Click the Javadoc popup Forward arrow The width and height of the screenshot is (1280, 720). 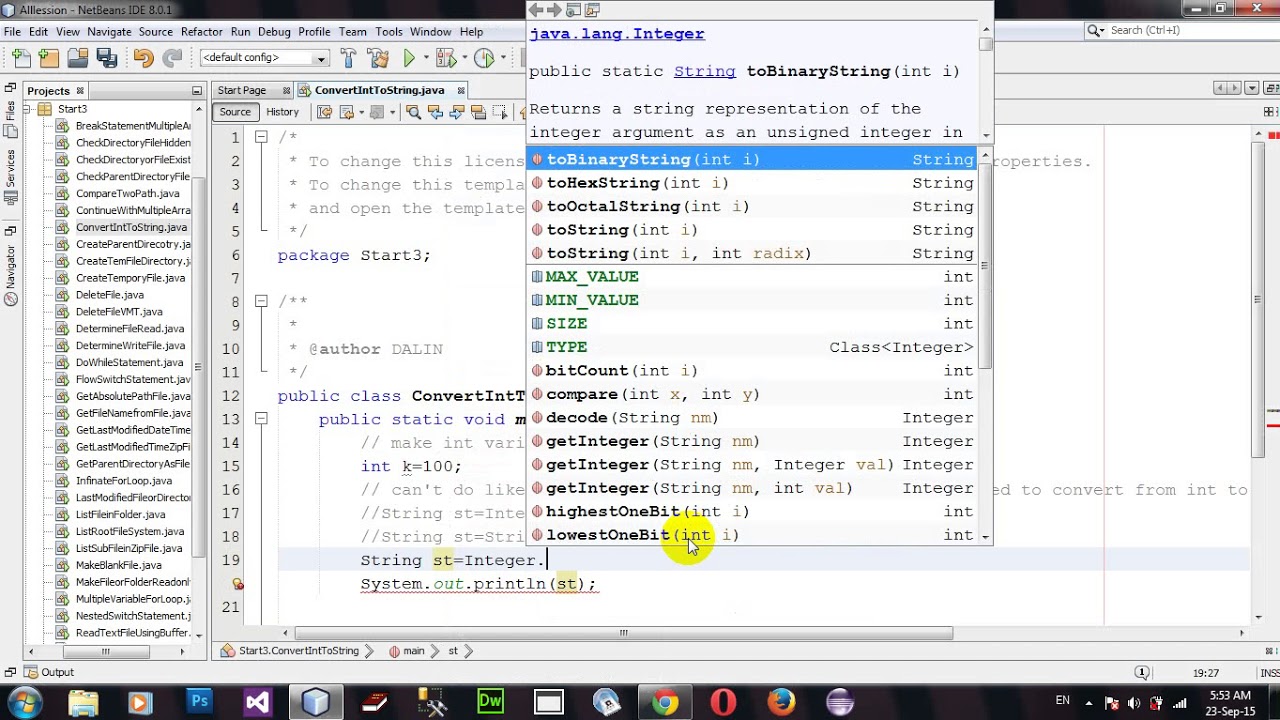pos(554,10)
